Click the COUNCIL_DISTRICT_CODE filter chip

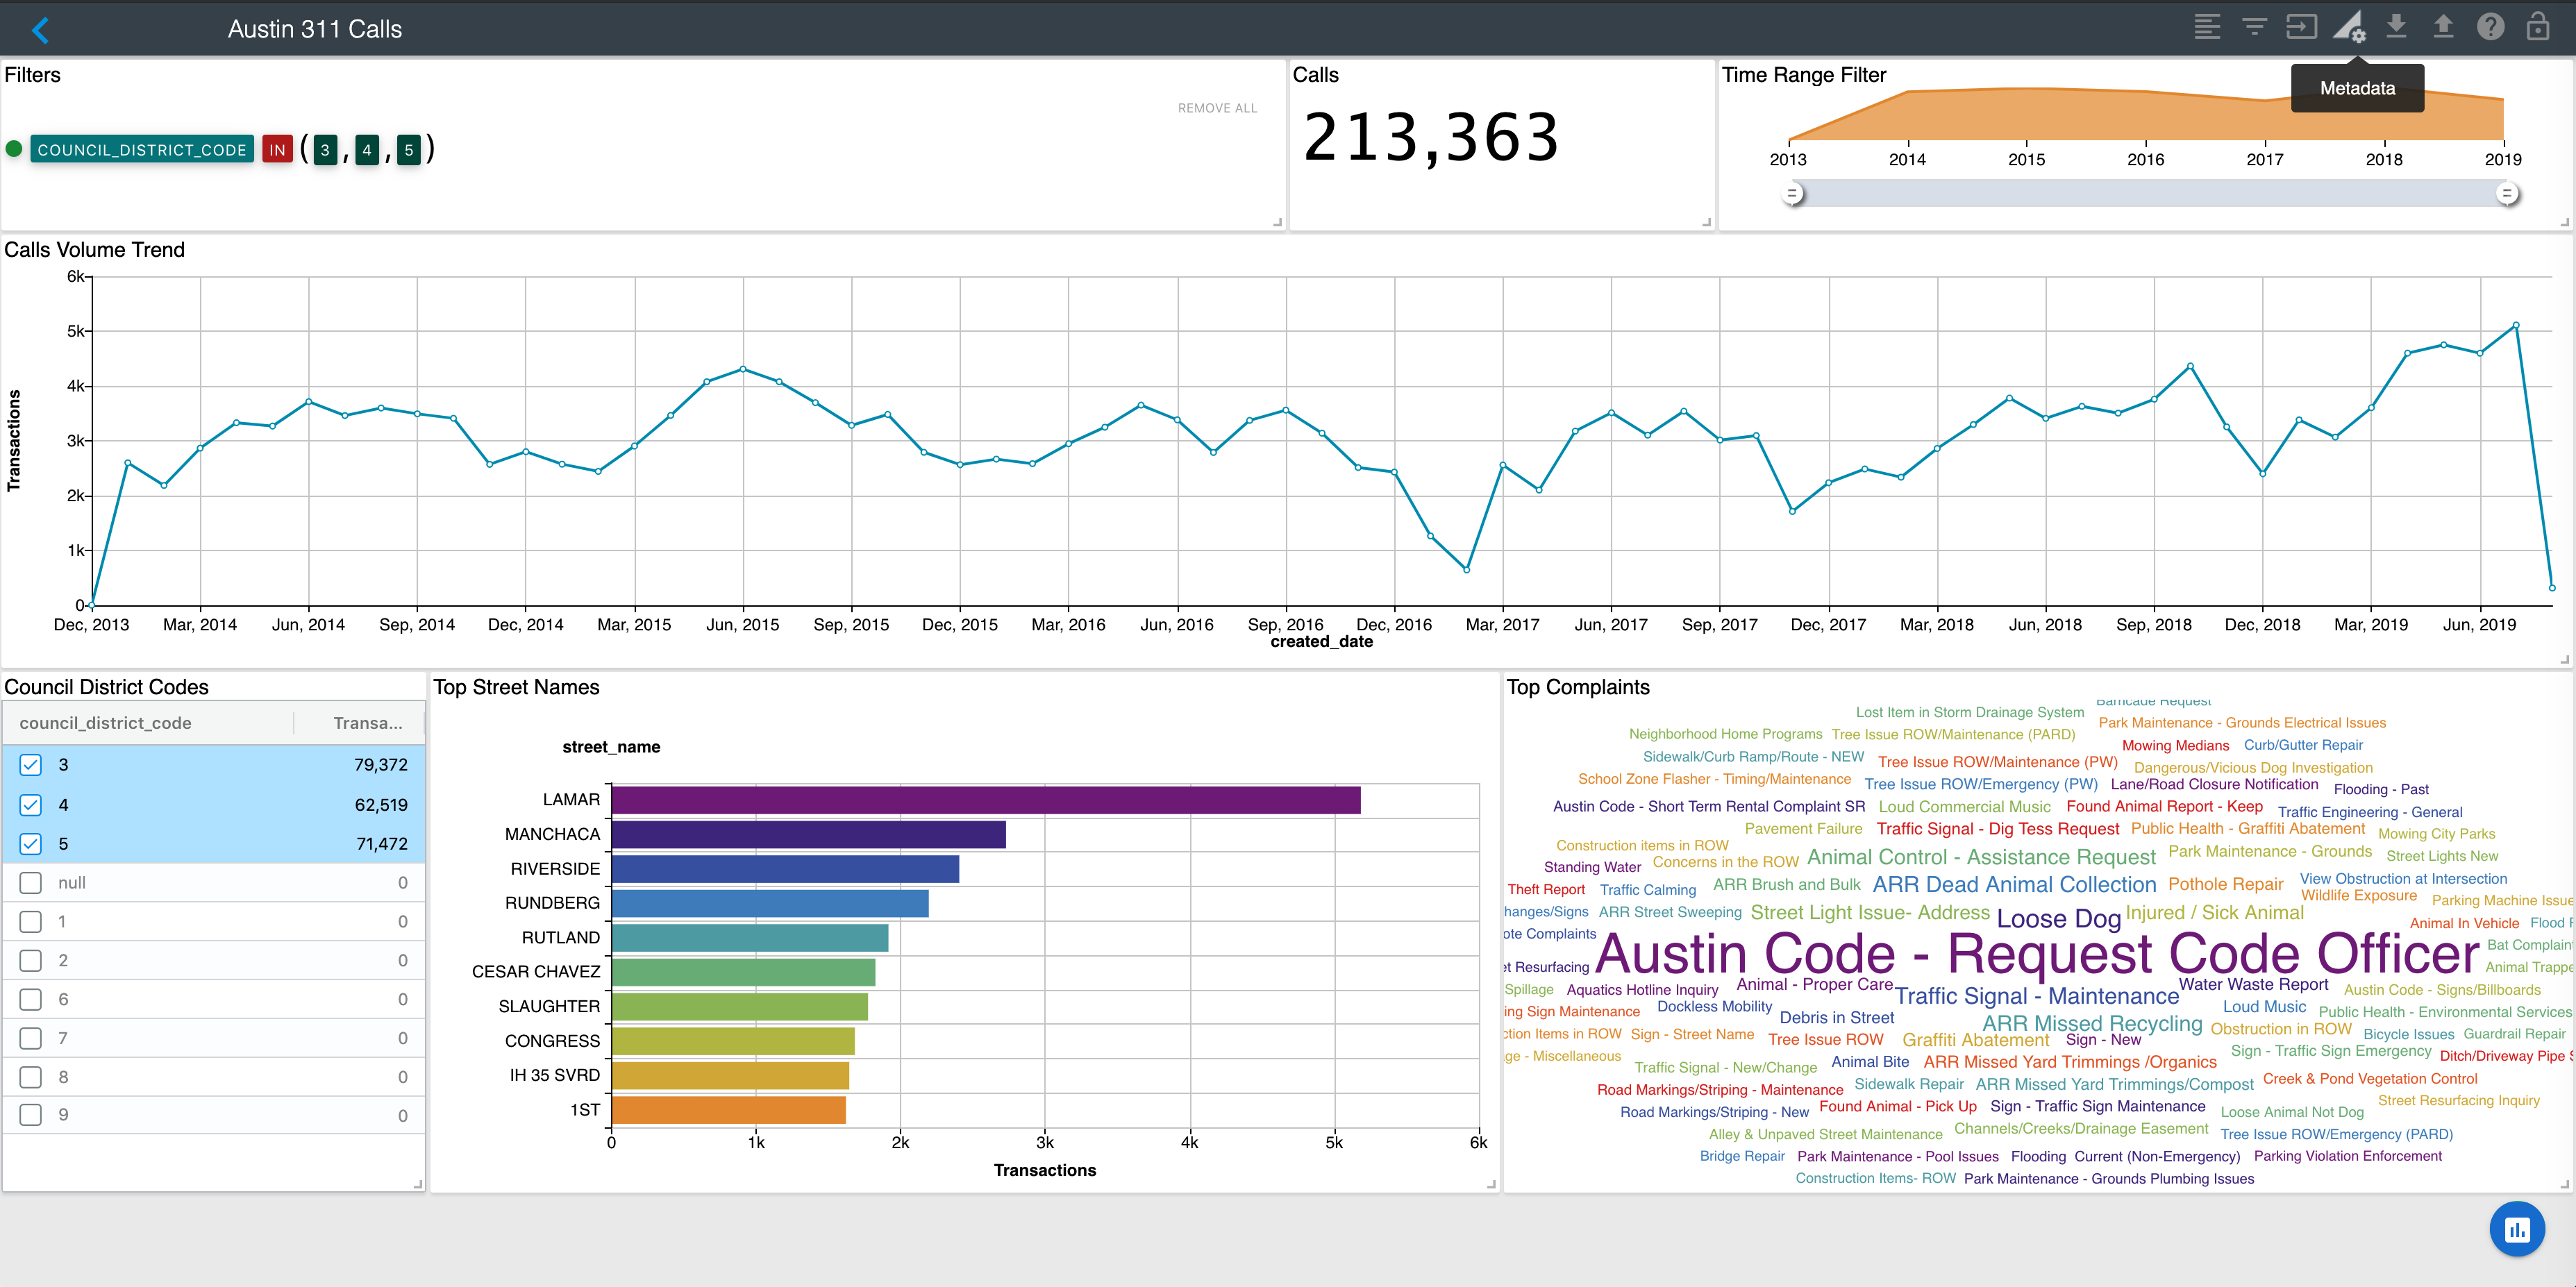click(142, 150)
